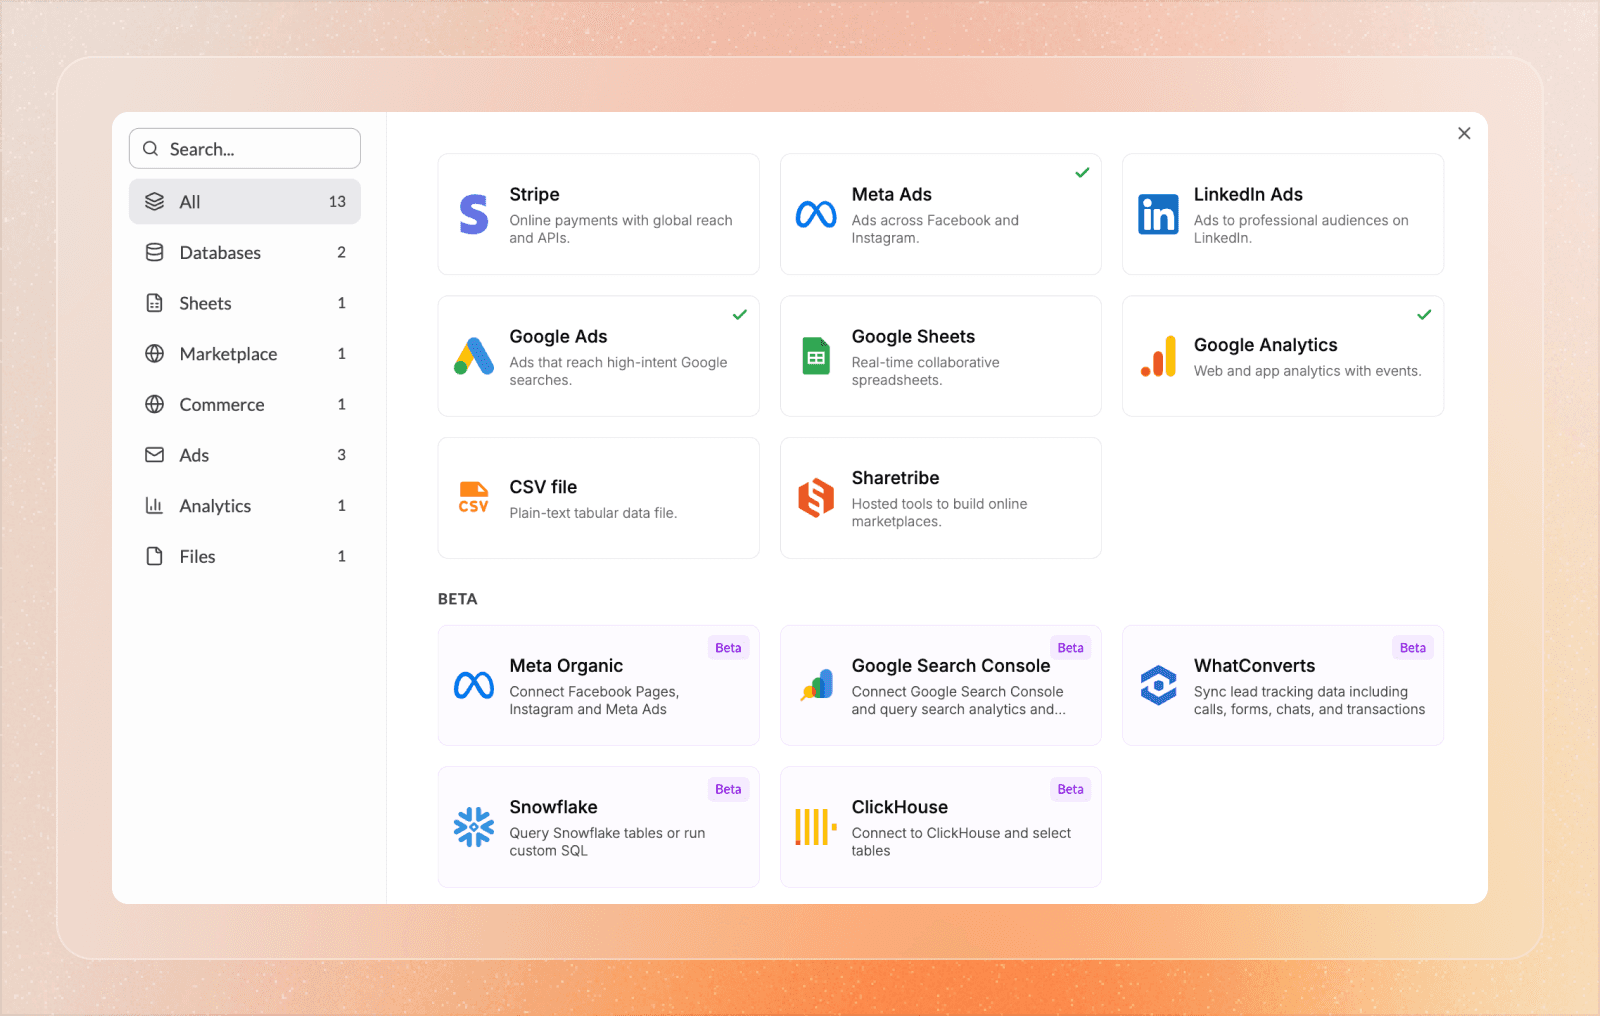This screenshot has width=1600, height=1016.
Task: Select the All category filter
Action: (245, 202)
